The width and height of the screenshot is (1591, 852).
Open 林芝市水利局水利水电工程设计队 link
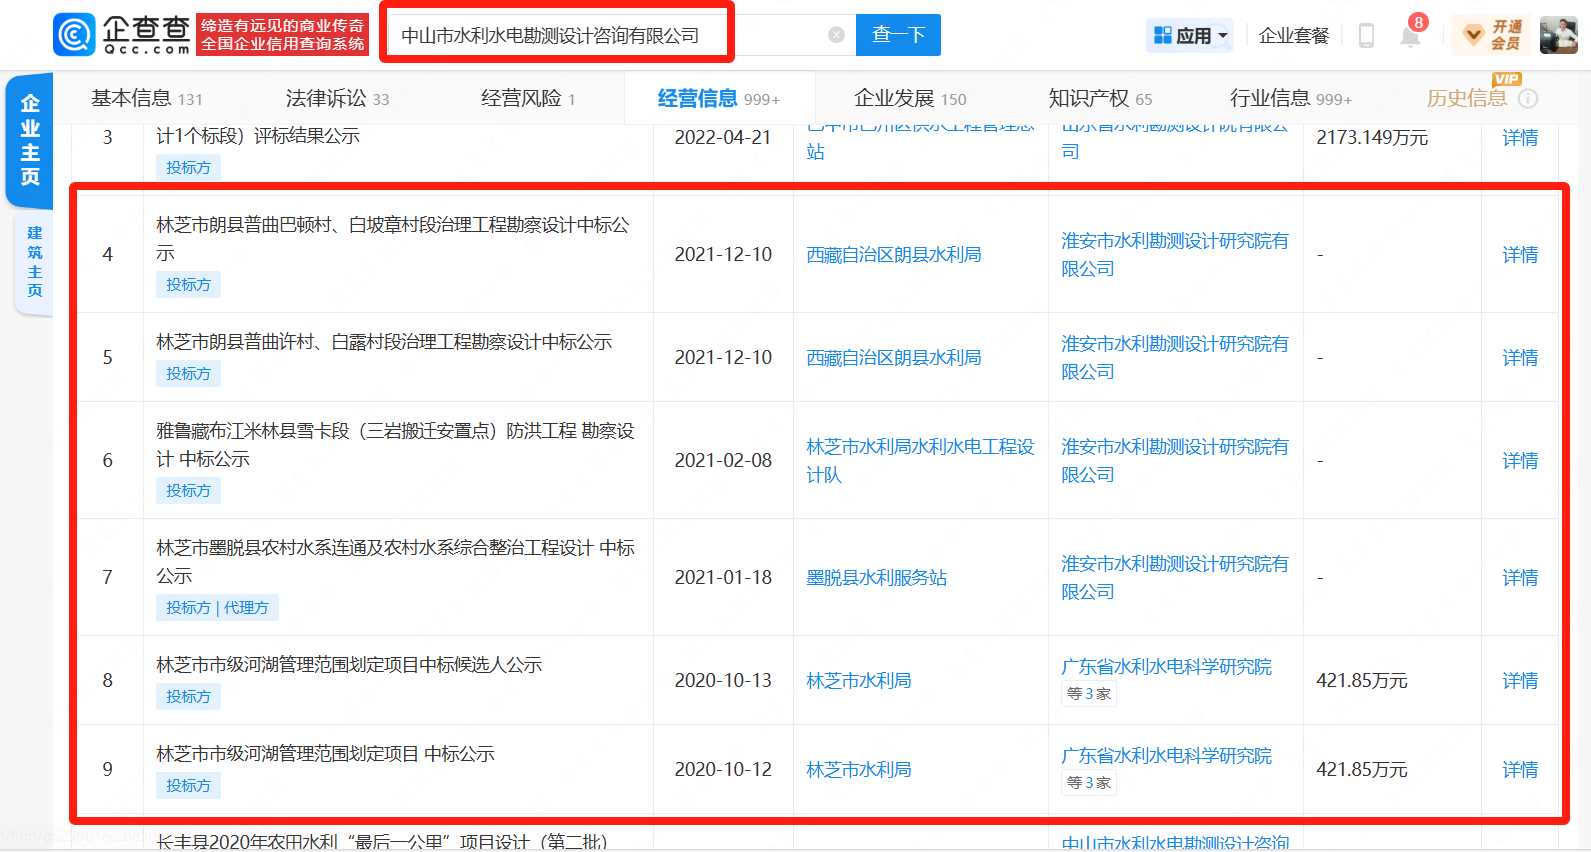[x=920, y=460]
